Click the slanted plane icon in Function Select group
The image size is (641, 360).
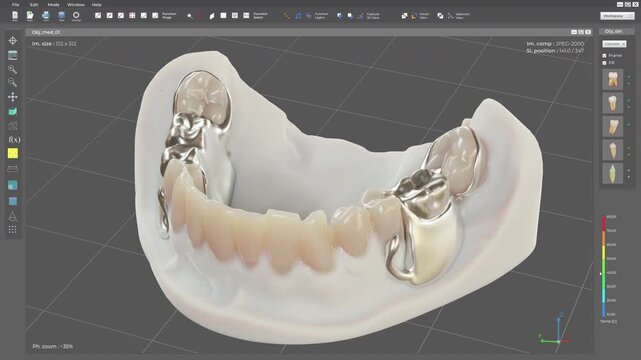(212, 16)
